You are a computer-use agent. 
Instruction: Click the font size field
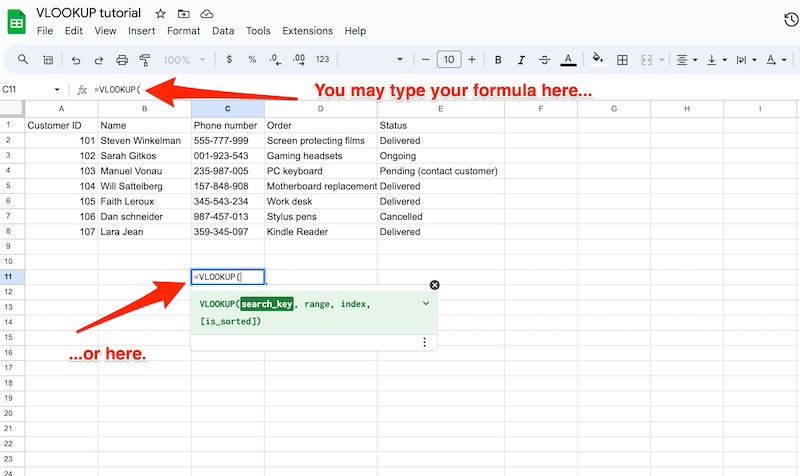(449, 59)
